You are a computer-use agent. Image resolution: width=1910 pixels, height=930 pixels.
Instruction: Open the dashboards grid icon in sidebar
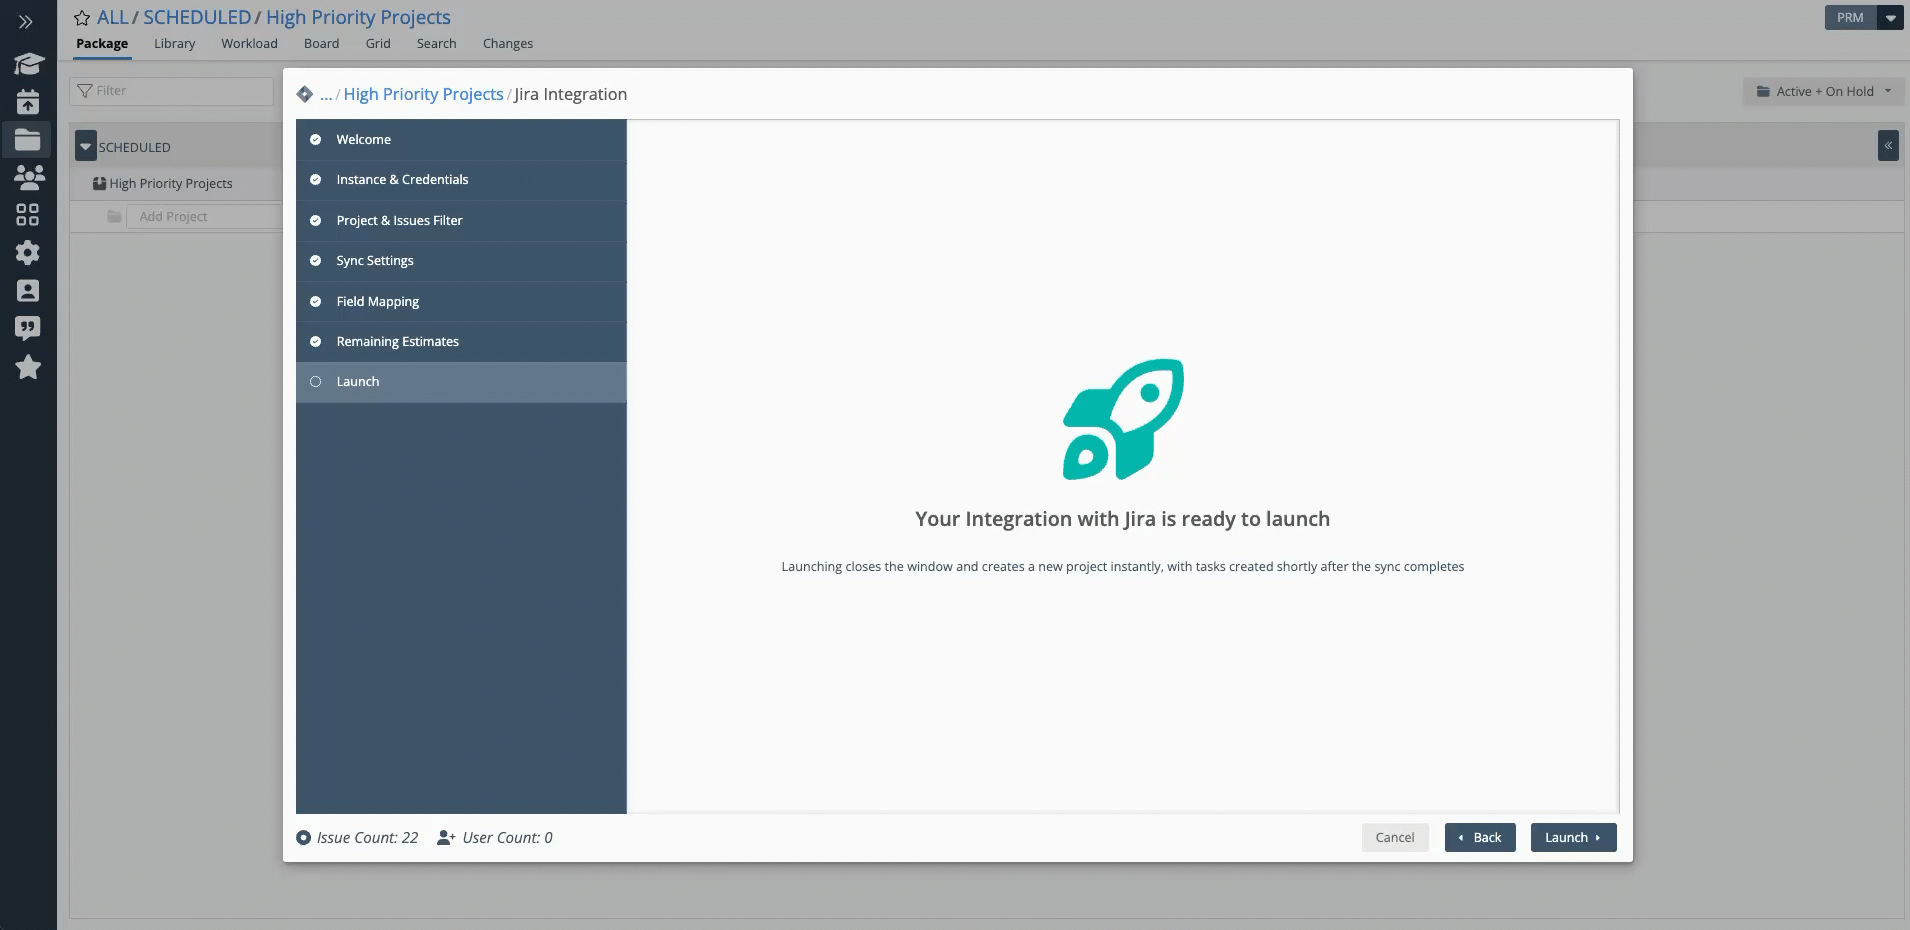pyautogui.click(x=28, y=215)
